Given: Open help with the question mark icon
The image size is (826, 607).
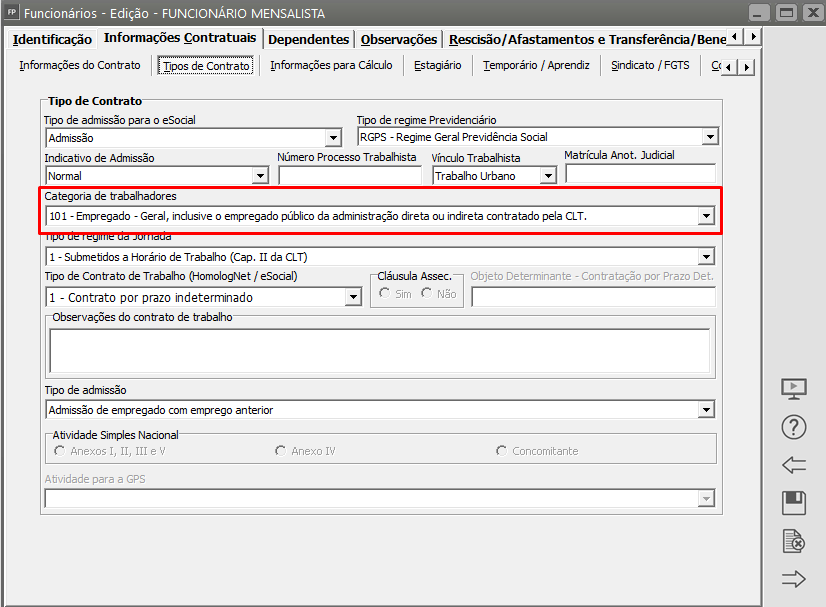Looking at the screenshot, I should [793, 427].
